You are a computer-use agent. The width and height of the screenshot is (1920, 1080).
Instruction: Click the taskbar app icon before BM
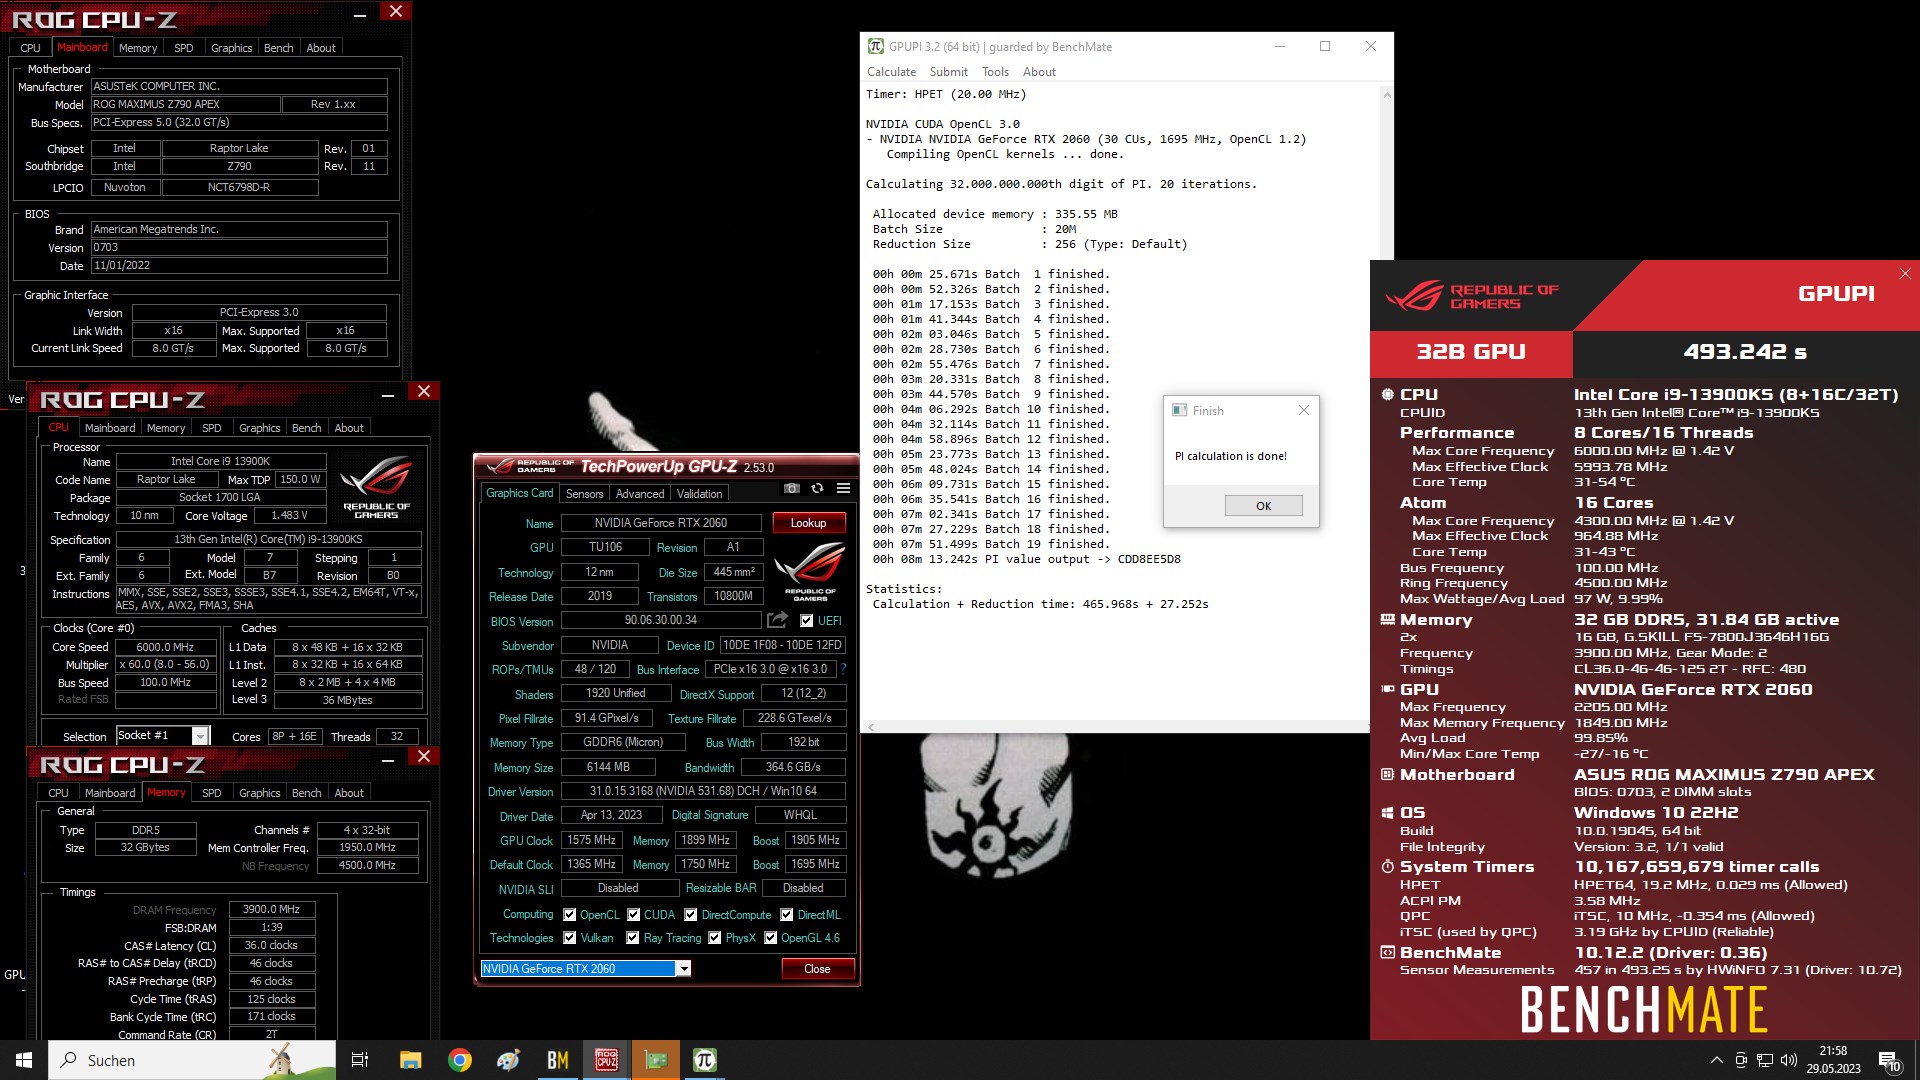(x=509, y=1060)
